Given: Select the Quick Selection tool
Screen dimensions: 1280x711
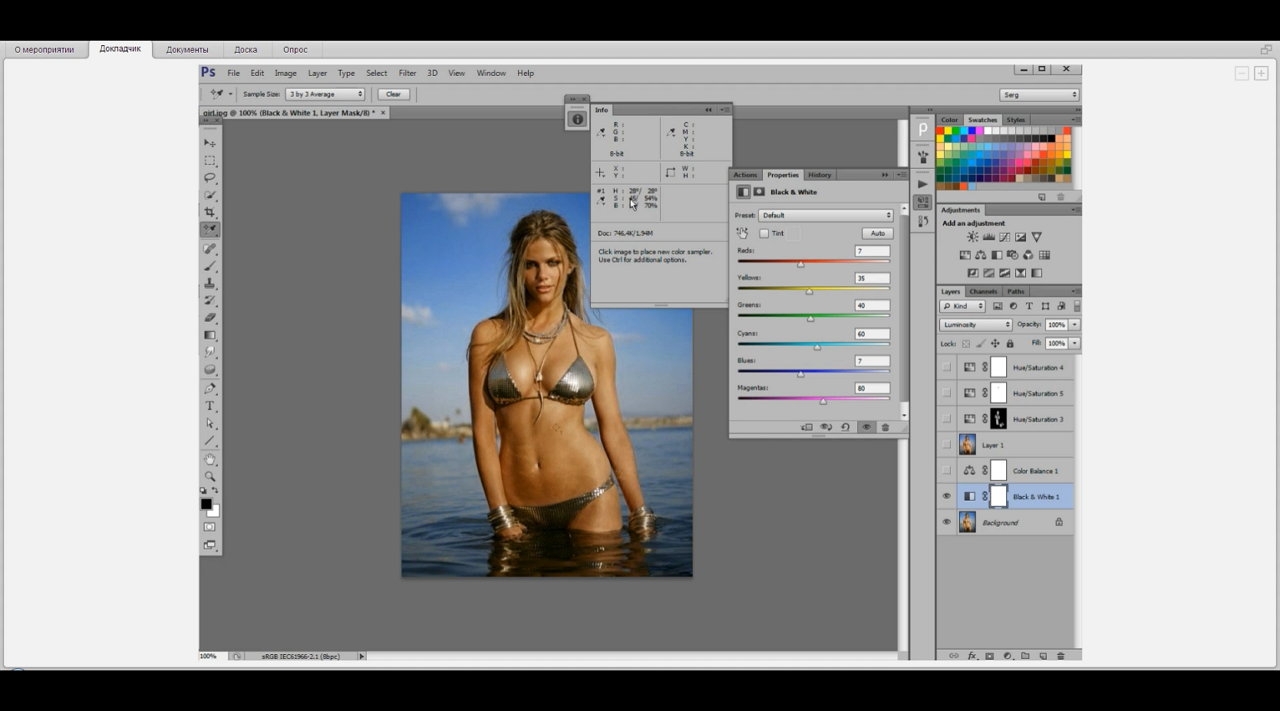Looking at the screenshot, I should (x=210, y=195).
